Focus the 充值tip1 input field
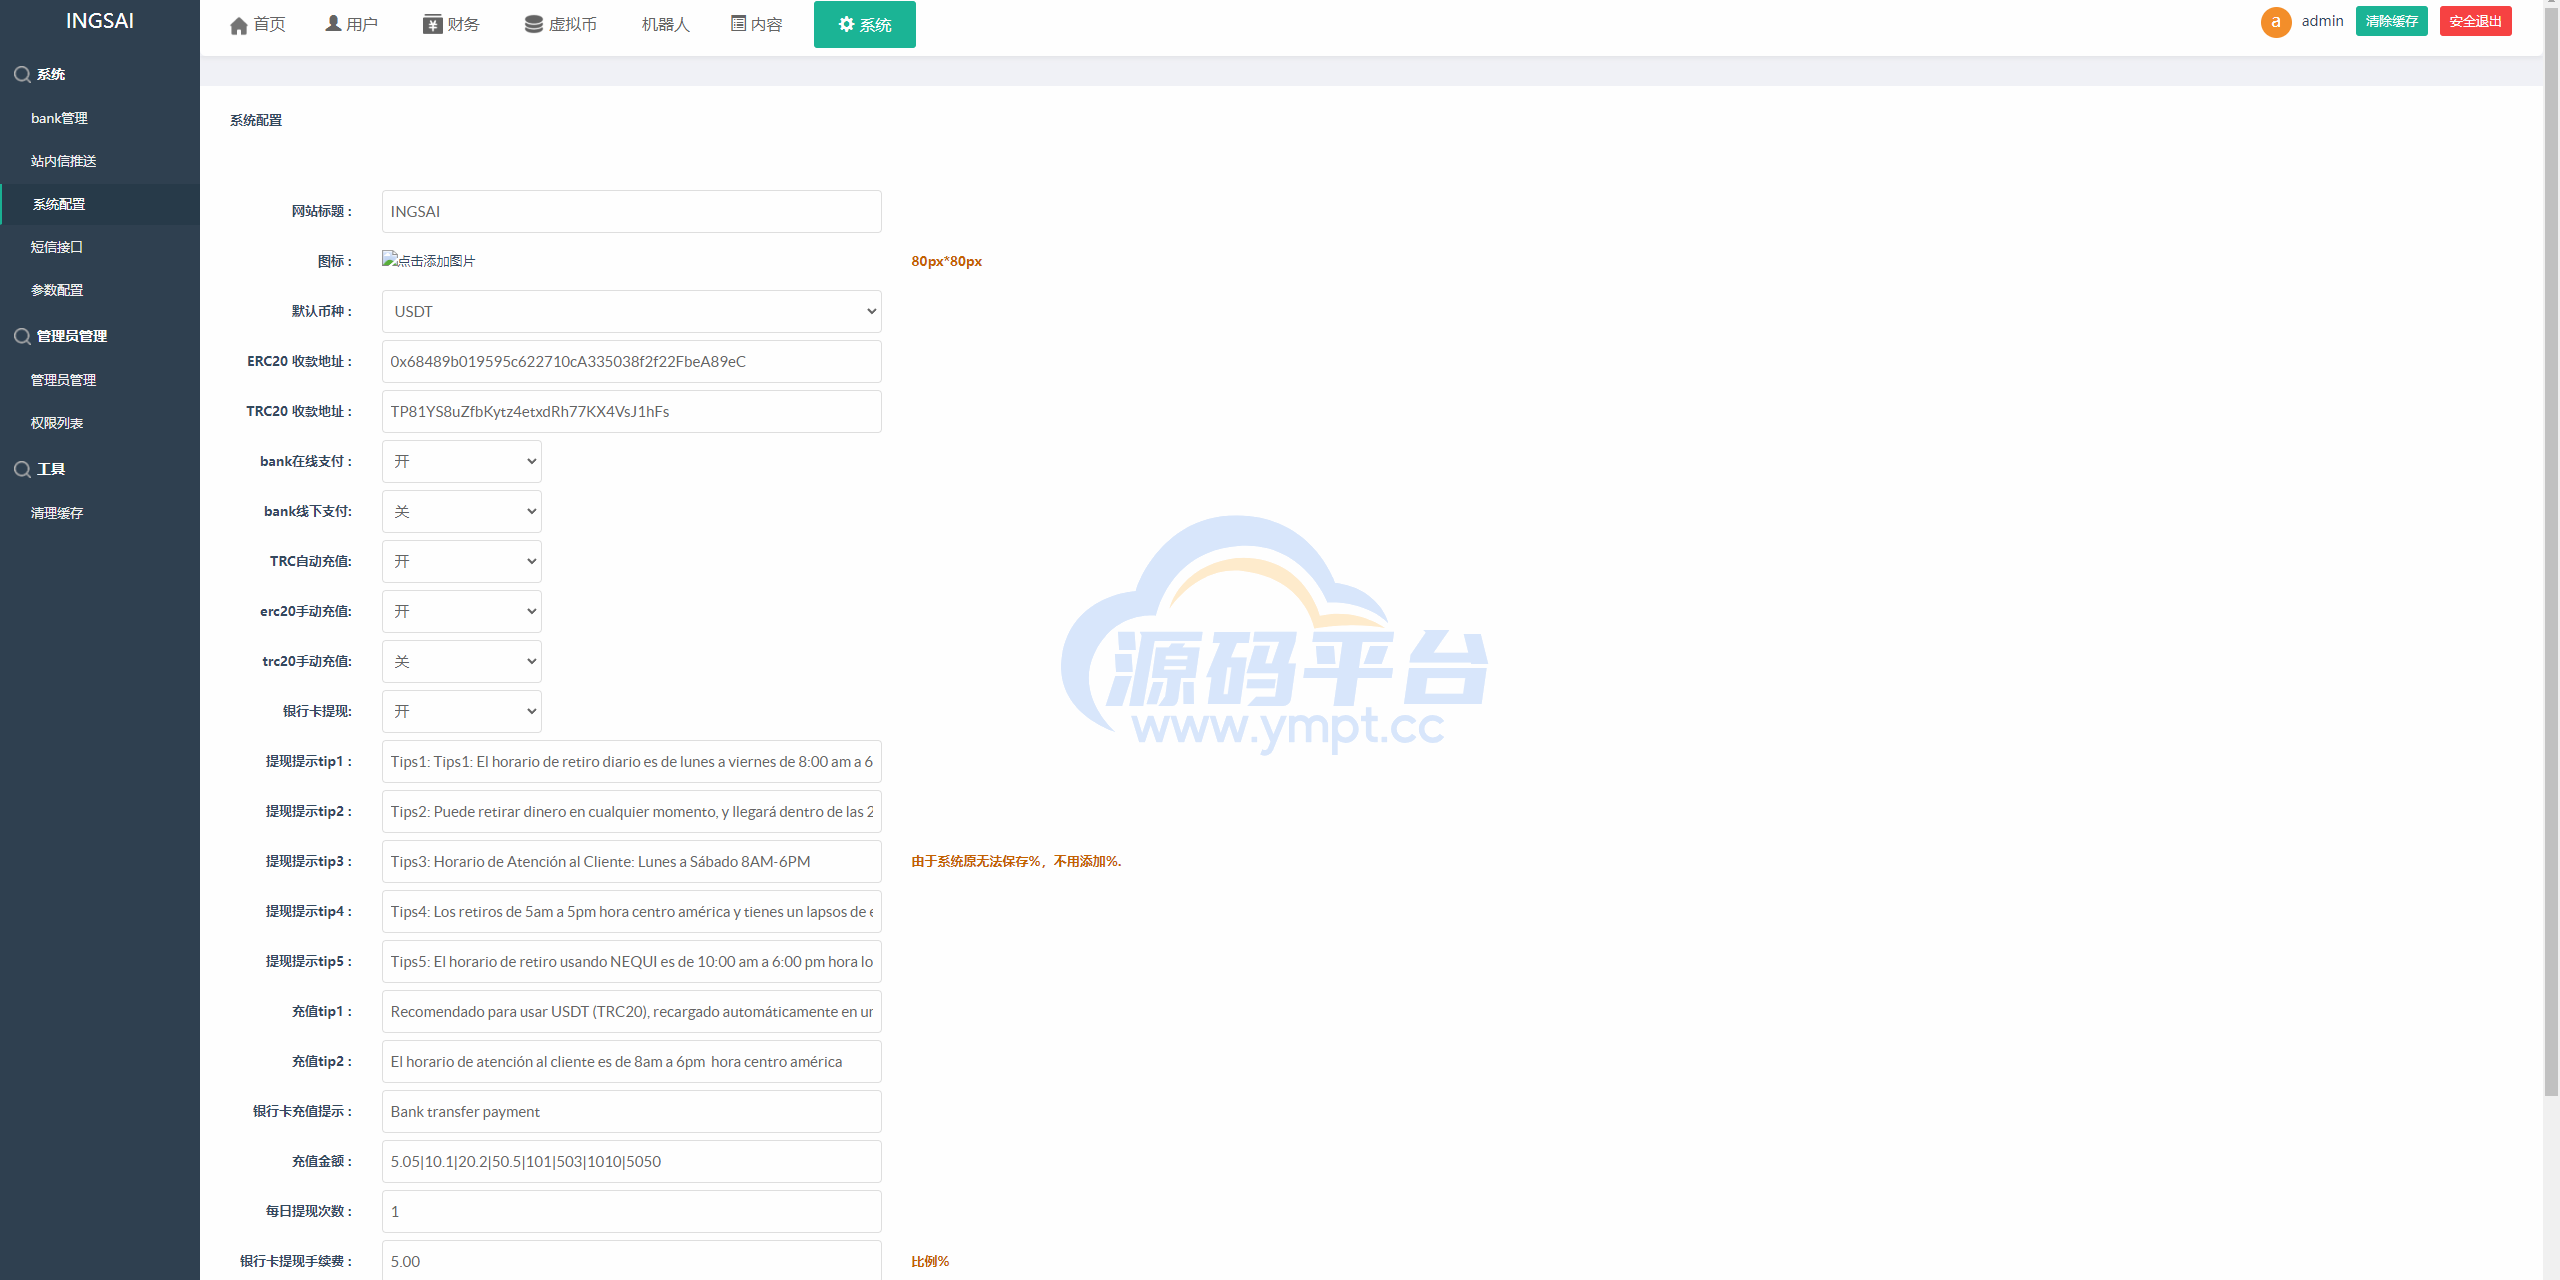 (x=632, y=1011)
